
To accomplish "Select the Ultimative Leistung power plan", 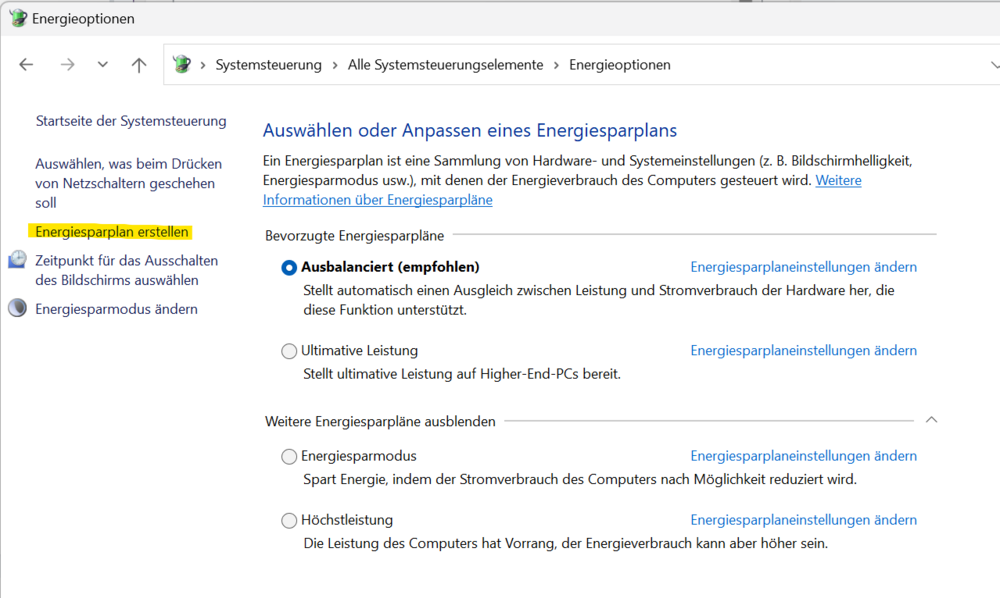I will [x=289, y=351].
